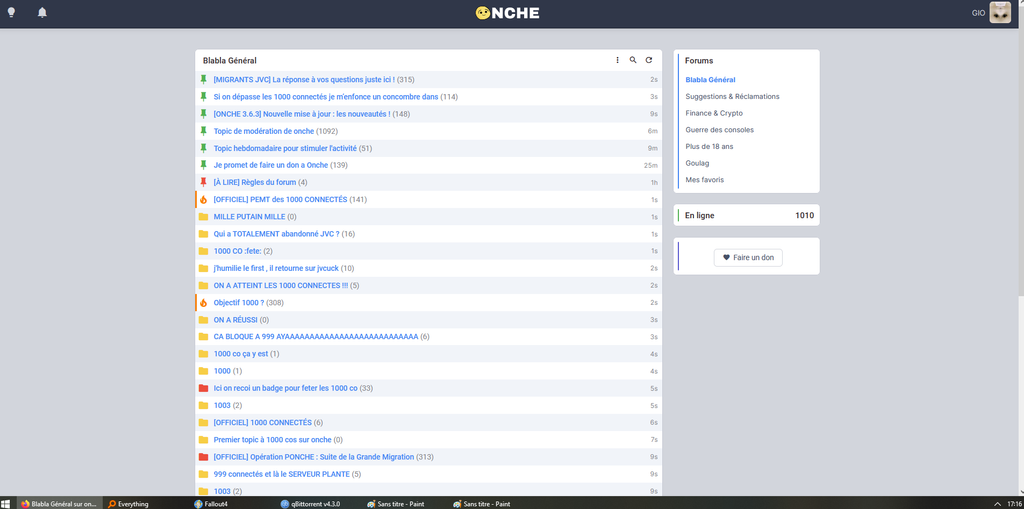Open the forum search magnifier icon

[633, 60]
